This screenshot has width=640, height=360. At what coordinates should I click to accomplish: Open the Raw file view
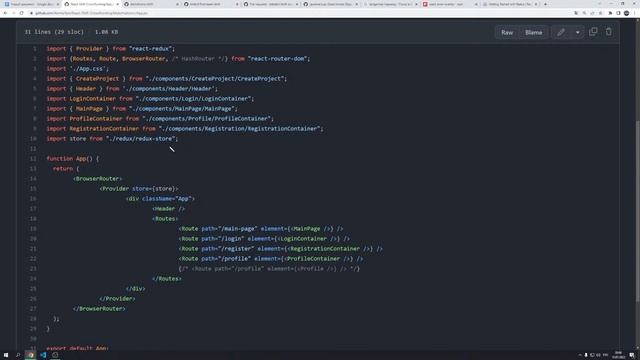507,32
